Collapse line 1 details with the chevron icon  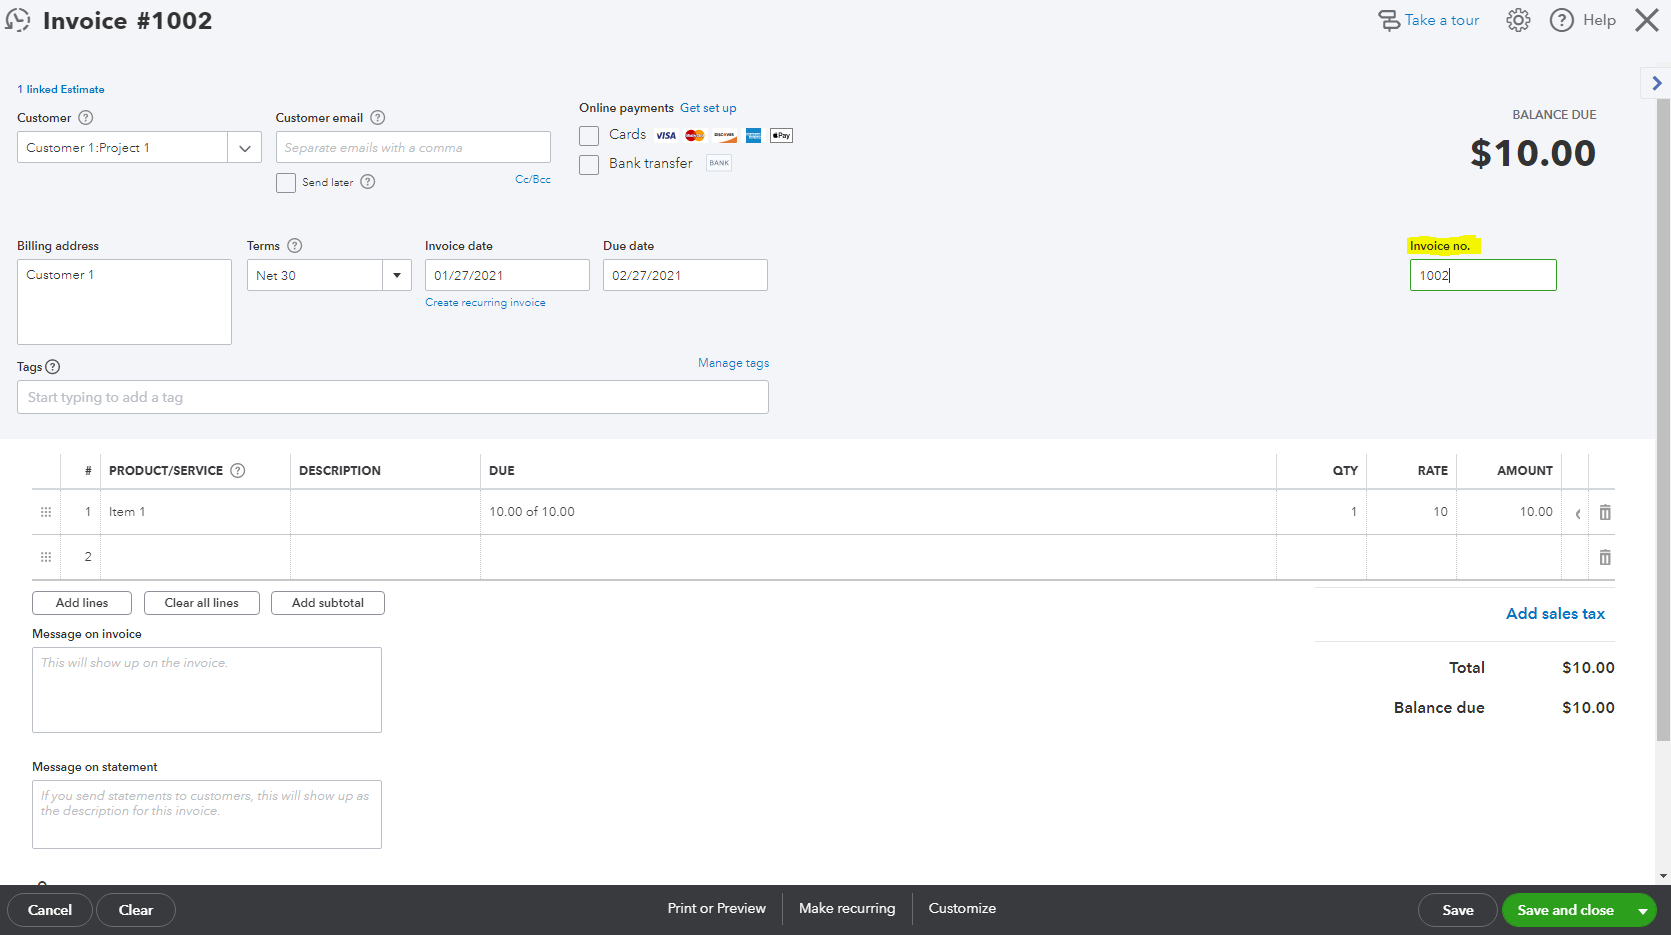(x=1578, y=512)
